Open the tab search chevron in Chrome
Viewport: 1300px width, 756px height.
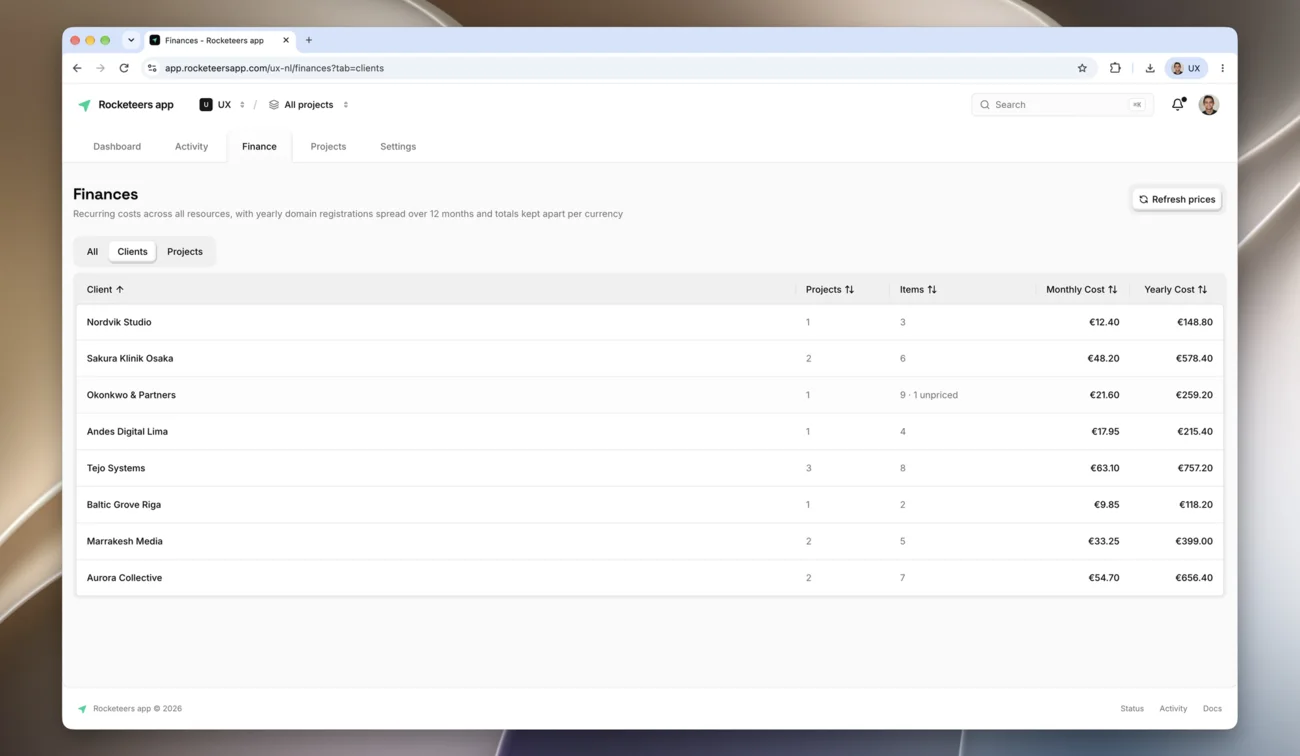131,40
